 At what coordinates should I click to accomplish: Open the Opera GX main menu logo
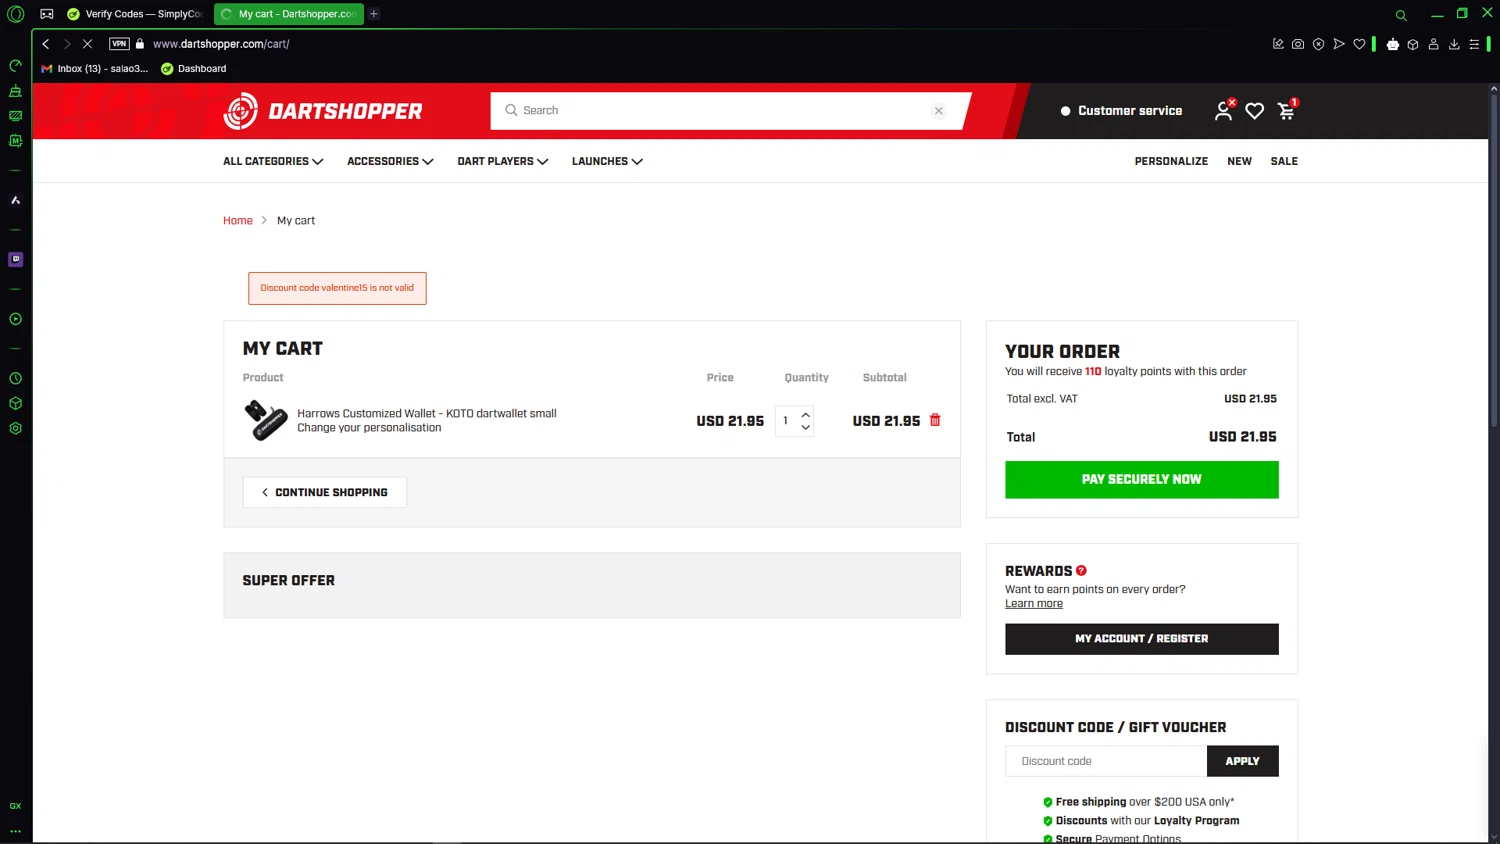coord(15,14)
